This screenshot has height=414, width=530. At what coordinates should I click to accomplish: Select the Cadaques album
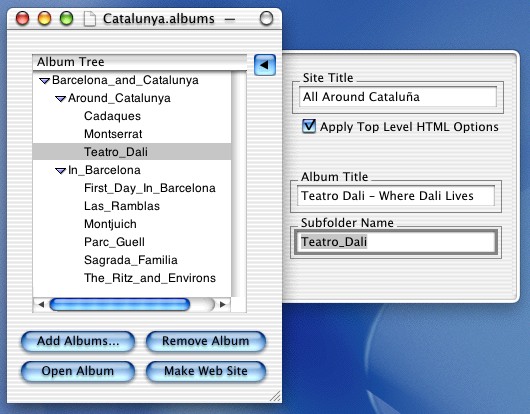tap(113, 116)
